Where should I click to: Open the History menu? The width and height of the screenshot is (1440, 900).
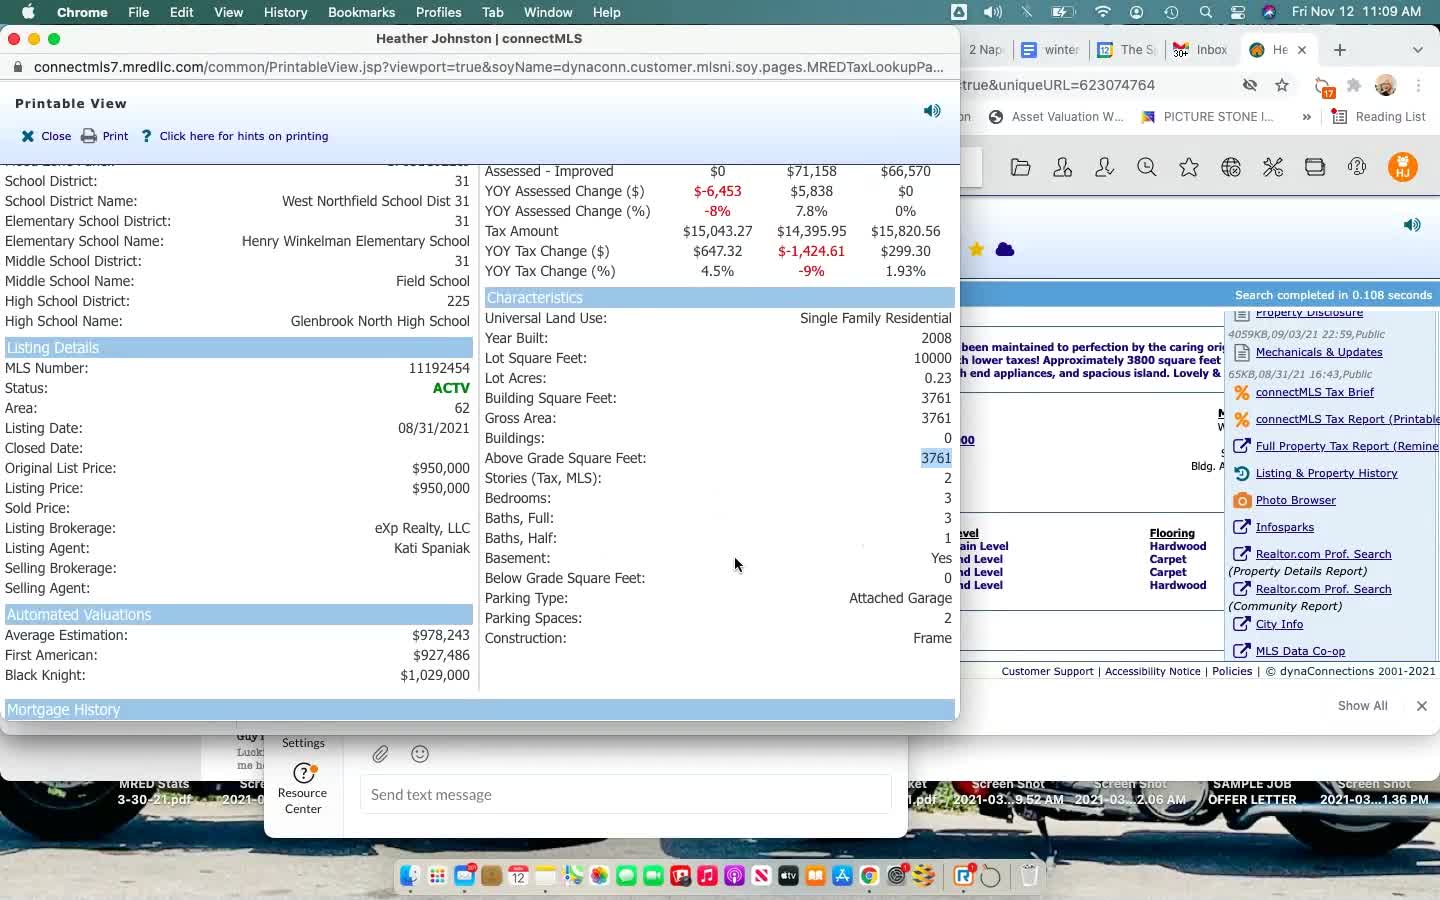(285, 12)
